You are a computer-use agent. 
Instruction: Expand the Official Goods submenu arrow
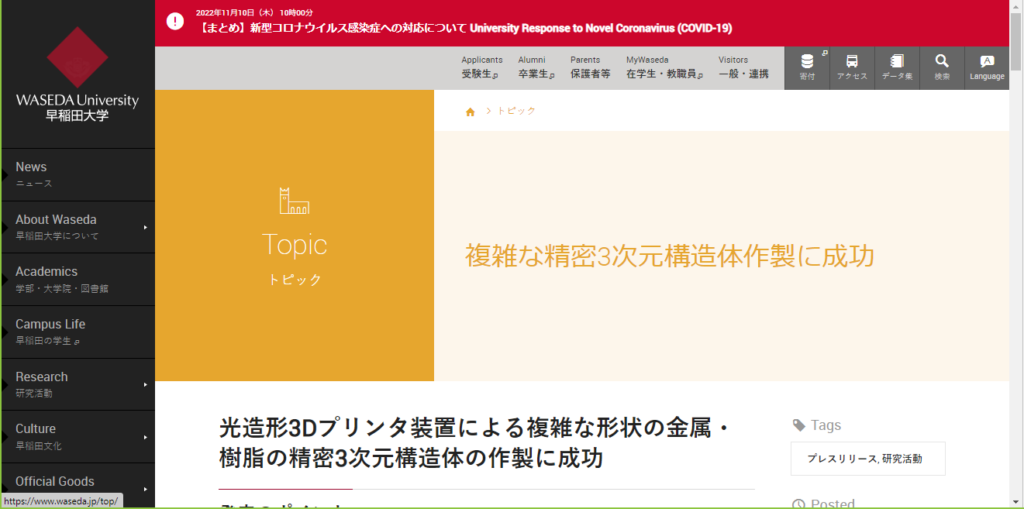(145, 489)
